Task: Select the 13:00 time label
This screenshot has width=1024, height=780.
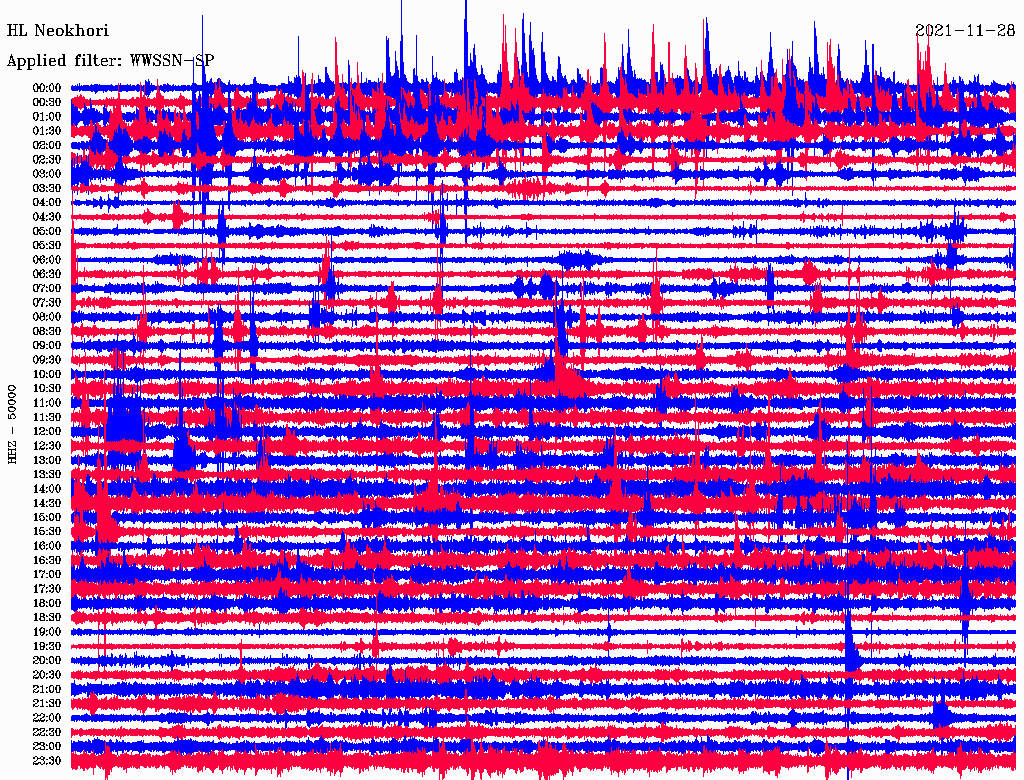Action: tap(47, 460)
